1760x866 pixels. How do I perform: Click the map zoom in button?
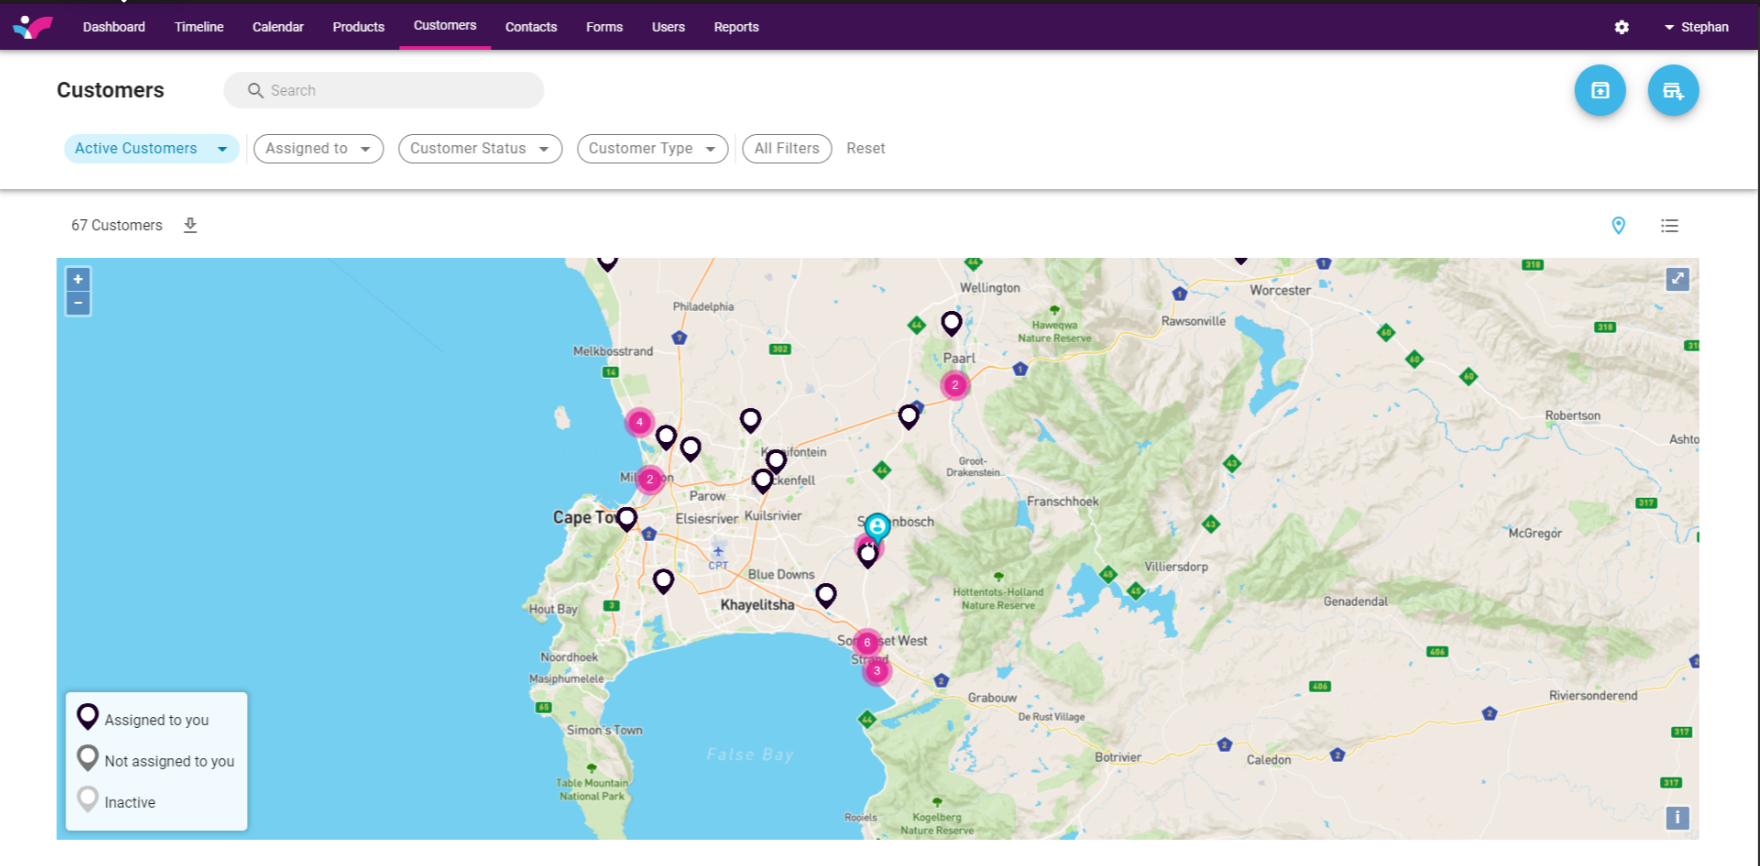[78, 279]
